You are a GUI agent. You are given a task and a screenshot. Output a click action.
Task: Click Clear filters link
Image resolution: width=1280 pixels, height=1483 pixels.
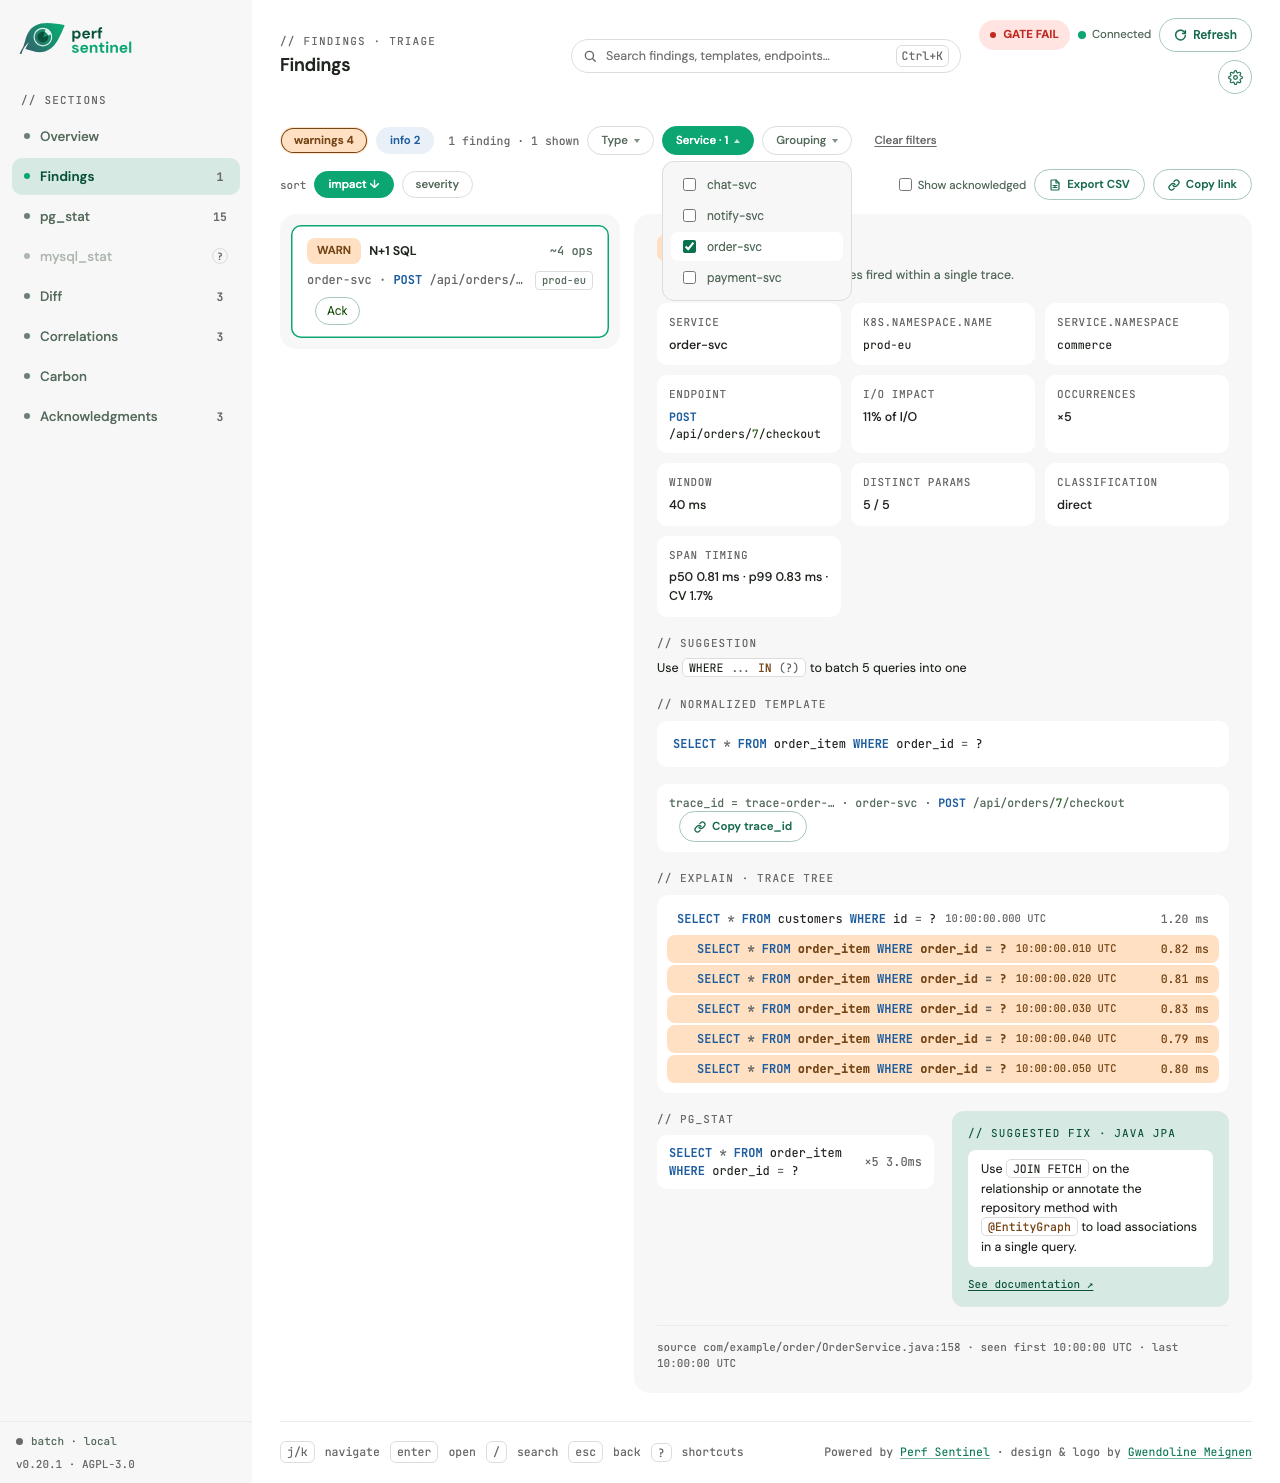pyautogui.click(x=905, y=140)
